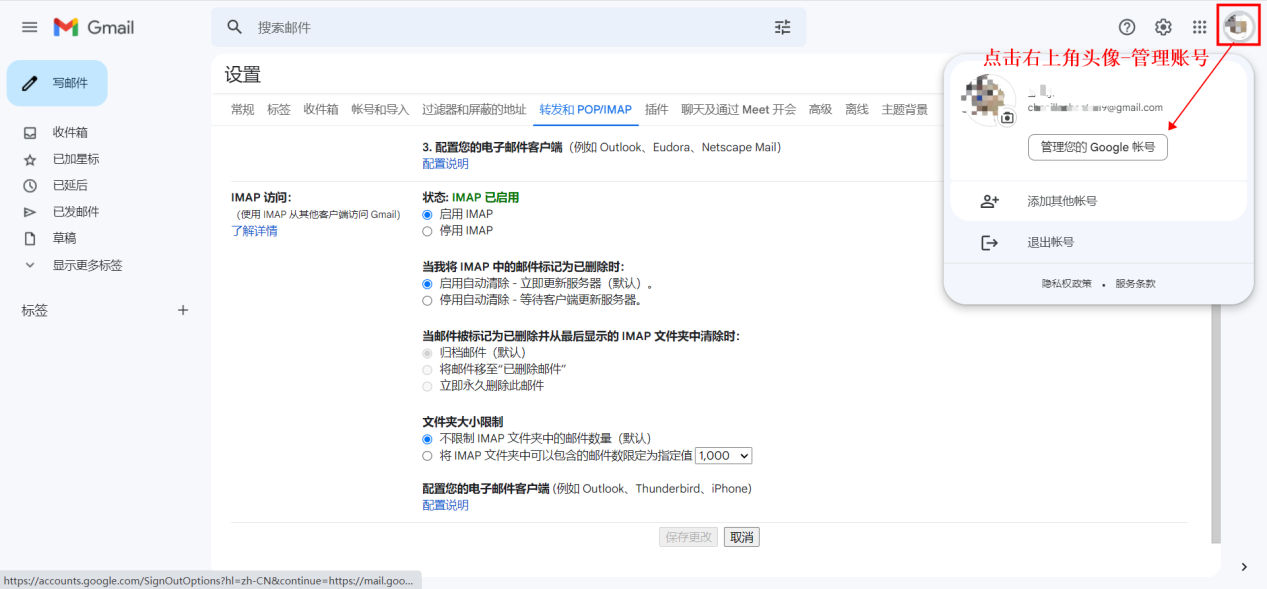Open the 标签 settings tab
Image resolution: width=1267 pixels, height=589 pixels.
click(x=279, y=110)
